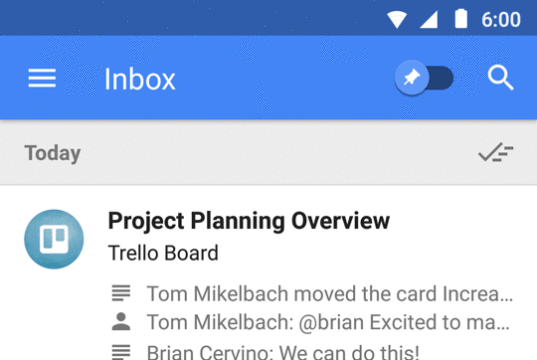Open Tom Mikelbach moved the card message
Viewport: 537px width, 360px height.
pos(329,294)
